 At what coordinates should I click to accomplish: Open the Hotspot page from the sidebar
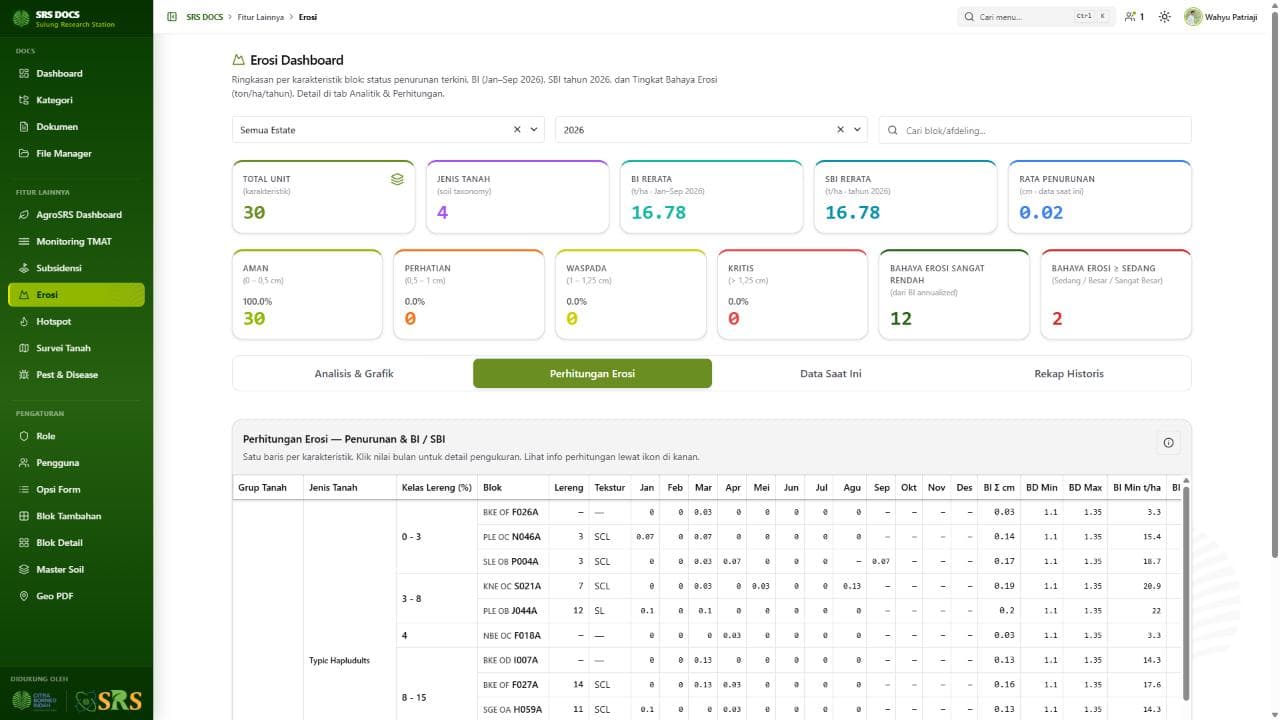pos(76,322)
